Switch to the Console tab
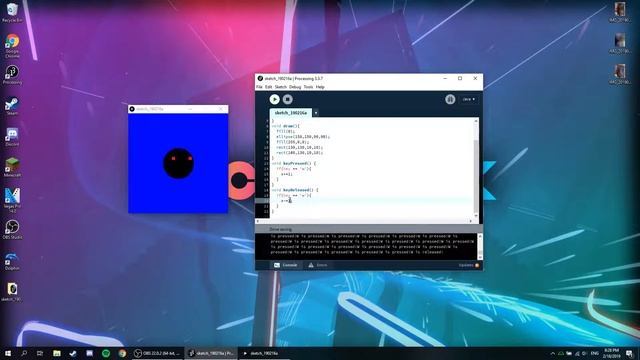The width and height of the screenshot is (640, 360). click(286, 265)
